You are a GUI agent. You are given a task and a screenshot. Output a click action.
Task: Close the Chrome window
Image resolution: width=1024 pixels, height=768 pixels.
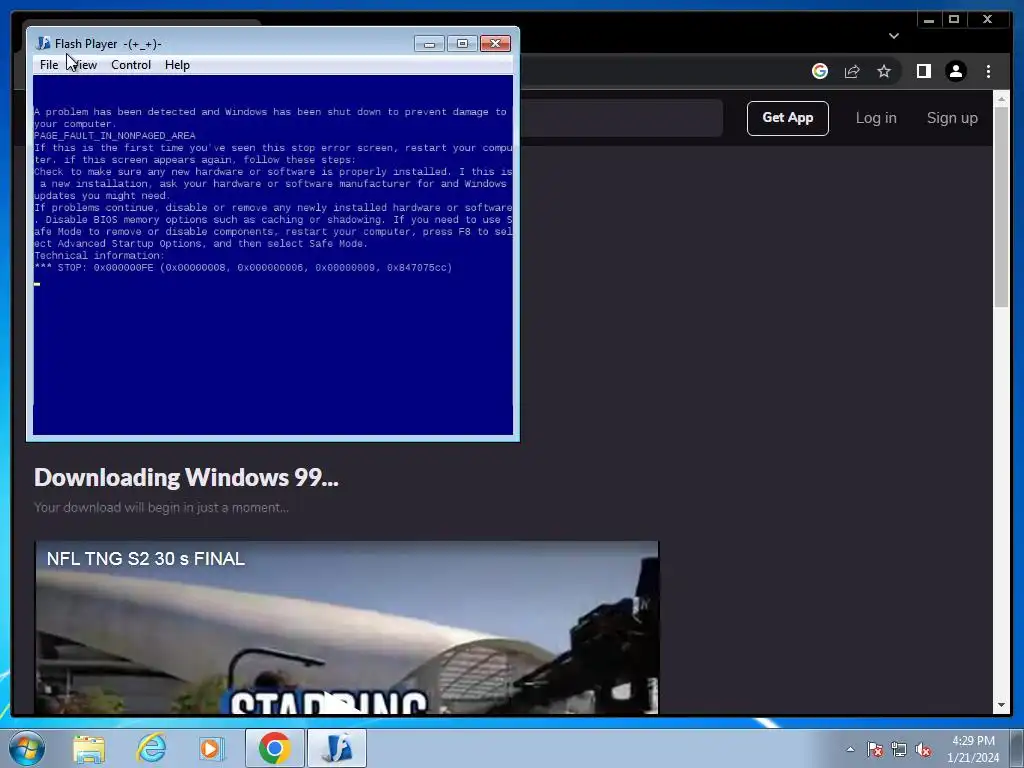tap(988, 20)
